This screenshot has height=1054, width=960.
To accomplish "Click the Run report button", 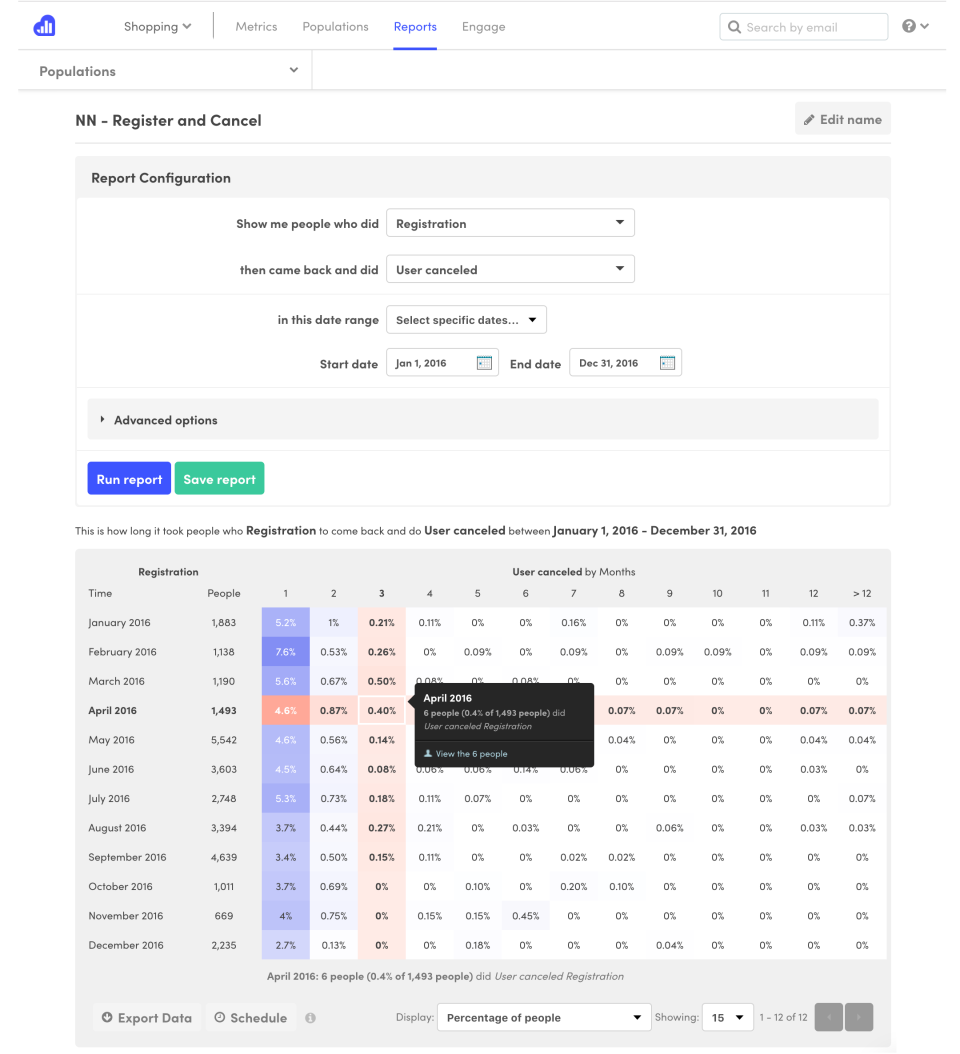I will (x=128, y=478).
